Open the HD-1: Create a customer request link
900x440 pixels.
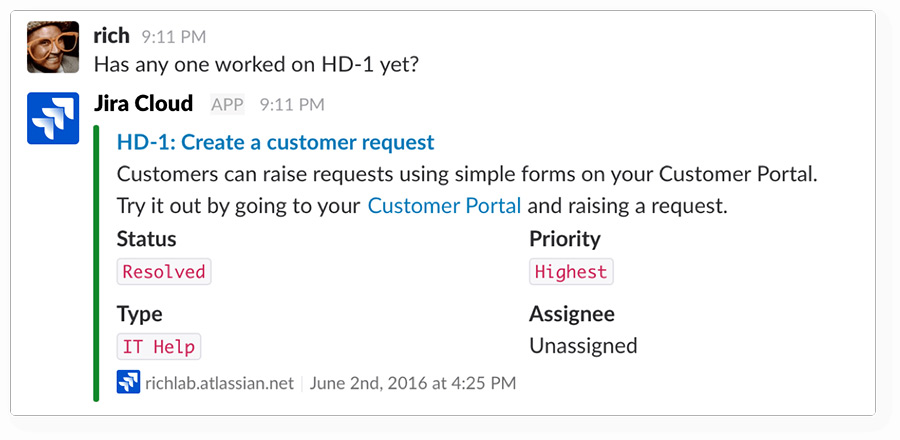(276, 142)
